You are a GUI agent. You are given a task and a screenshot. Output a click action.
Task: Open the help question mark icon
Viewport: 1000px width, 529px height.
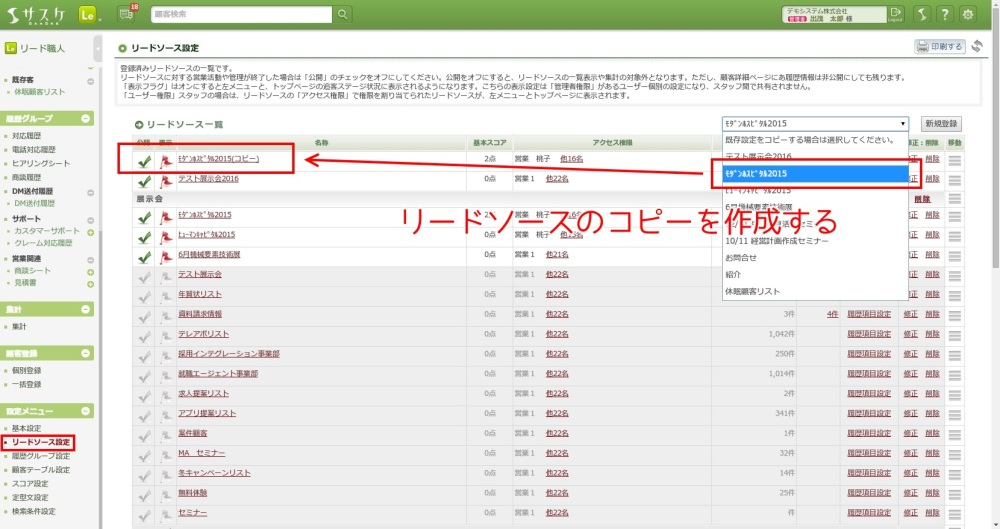[942, 14]
